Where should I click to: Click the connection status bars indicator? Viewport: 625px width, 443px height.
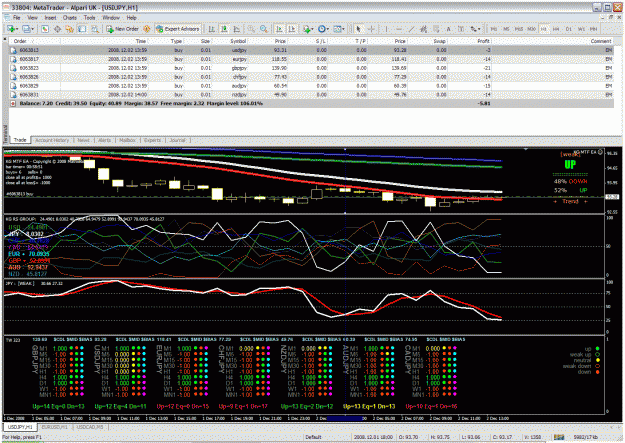559,437
